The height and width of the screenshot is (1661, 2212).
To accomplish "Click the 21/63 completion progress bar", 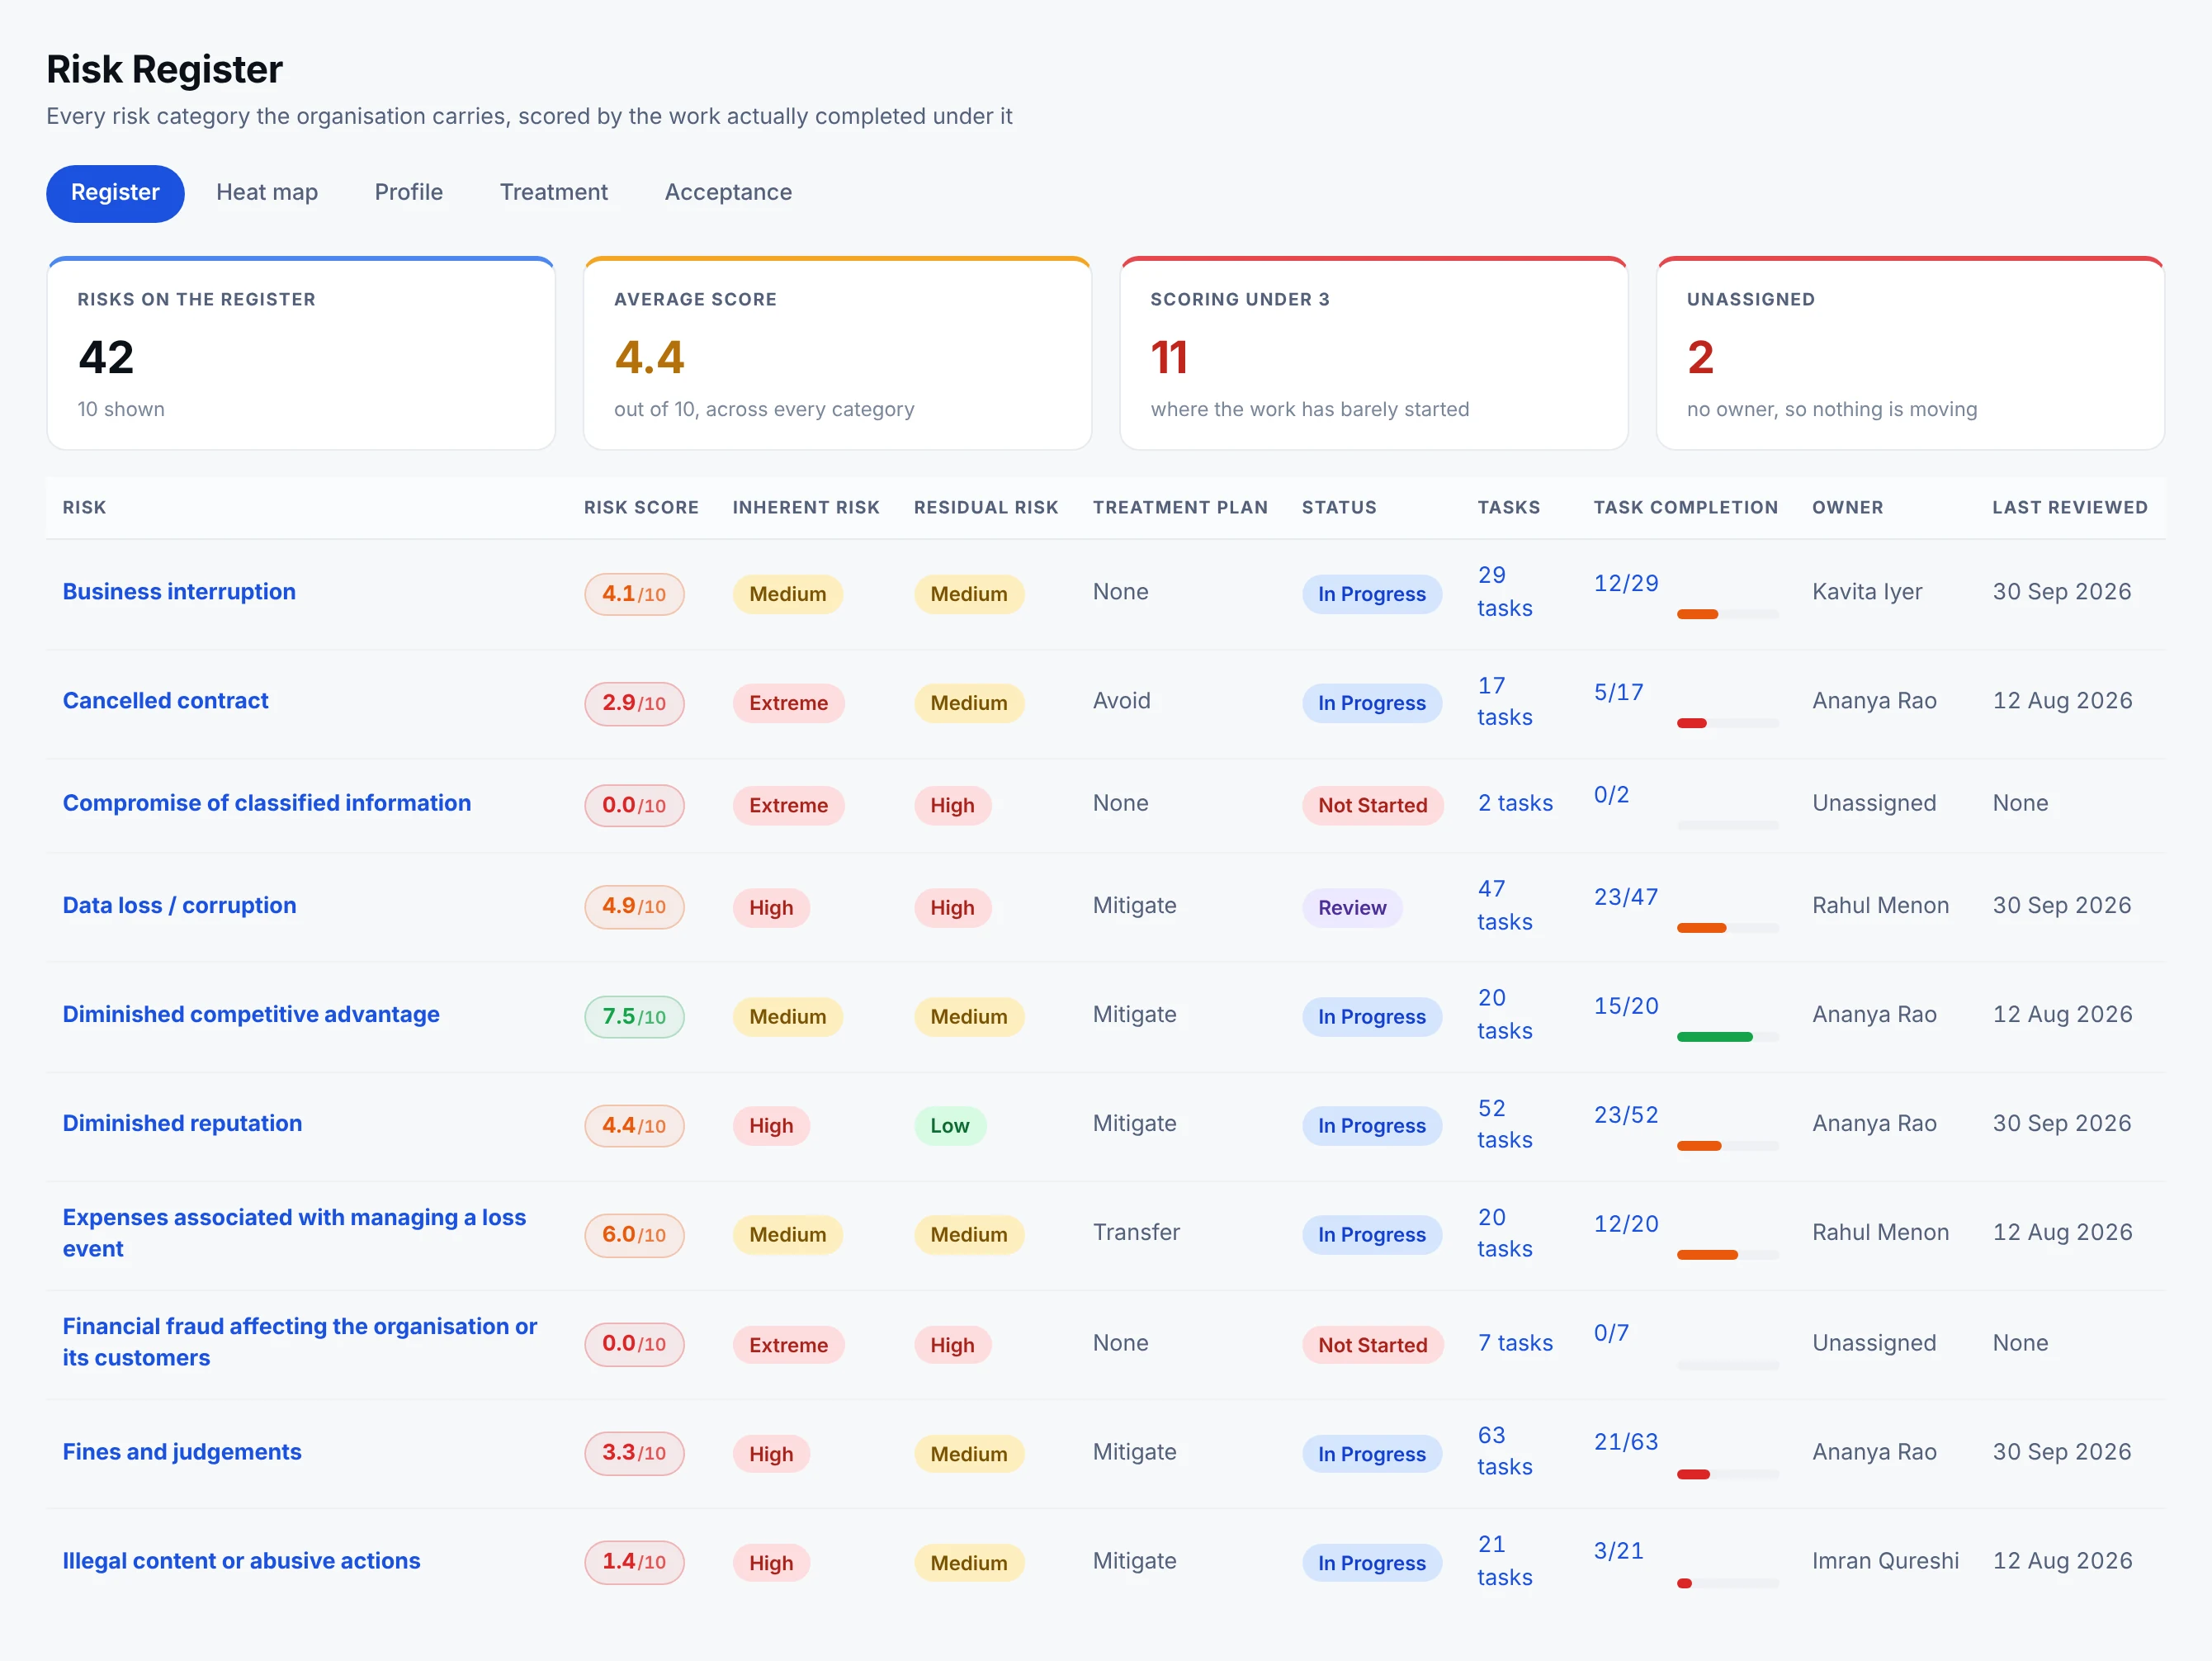I will 1727,1474.
